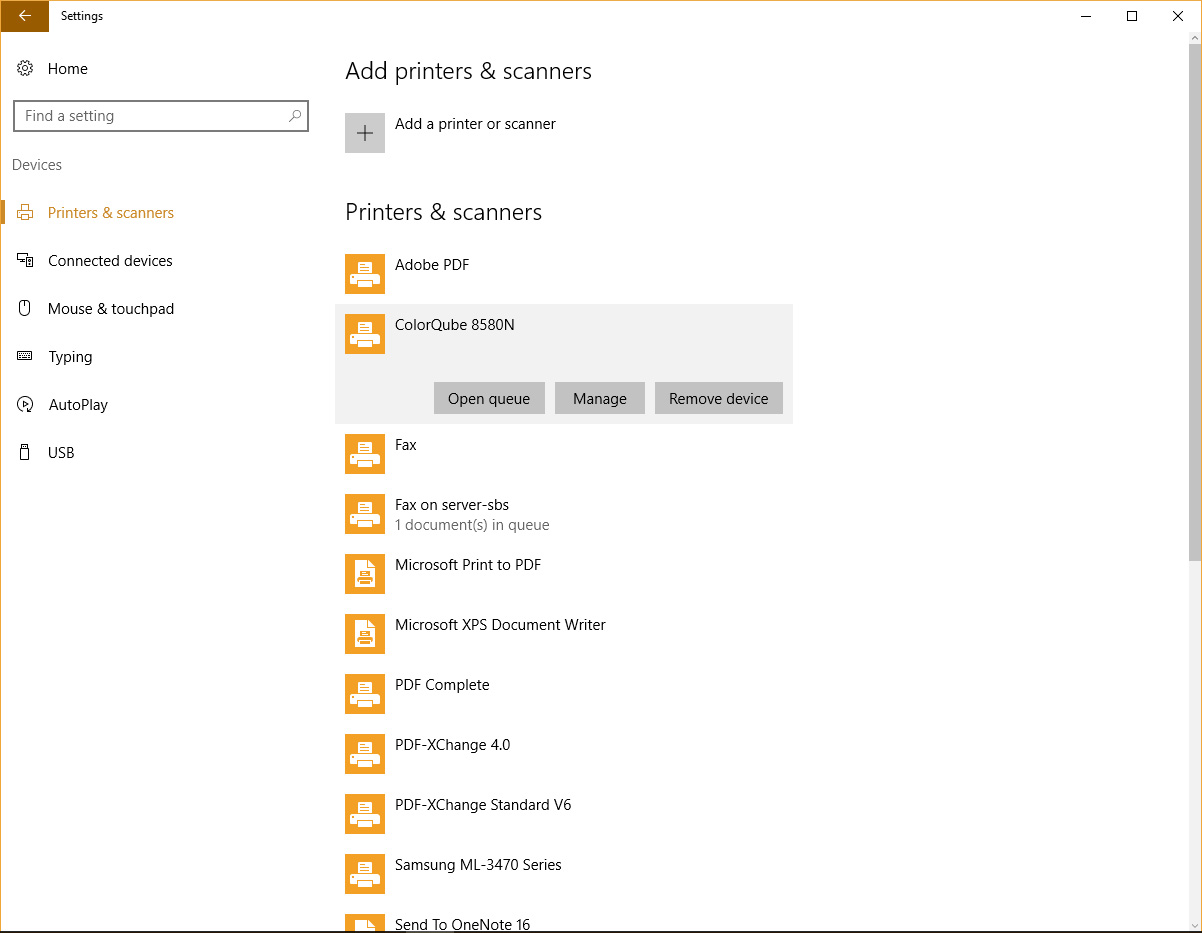
Task: Click the PDF-XChange Standard V6 icon
Action: click(365, 814)
